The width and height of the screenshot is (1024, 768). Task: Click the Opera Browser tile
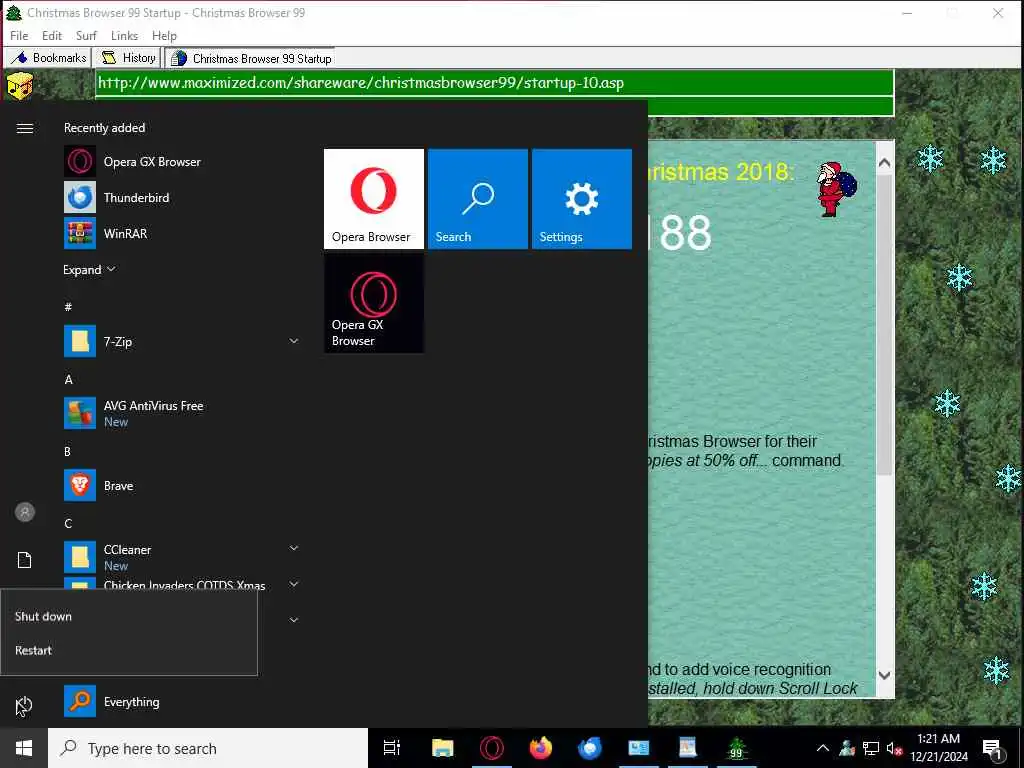coord(374,199)
